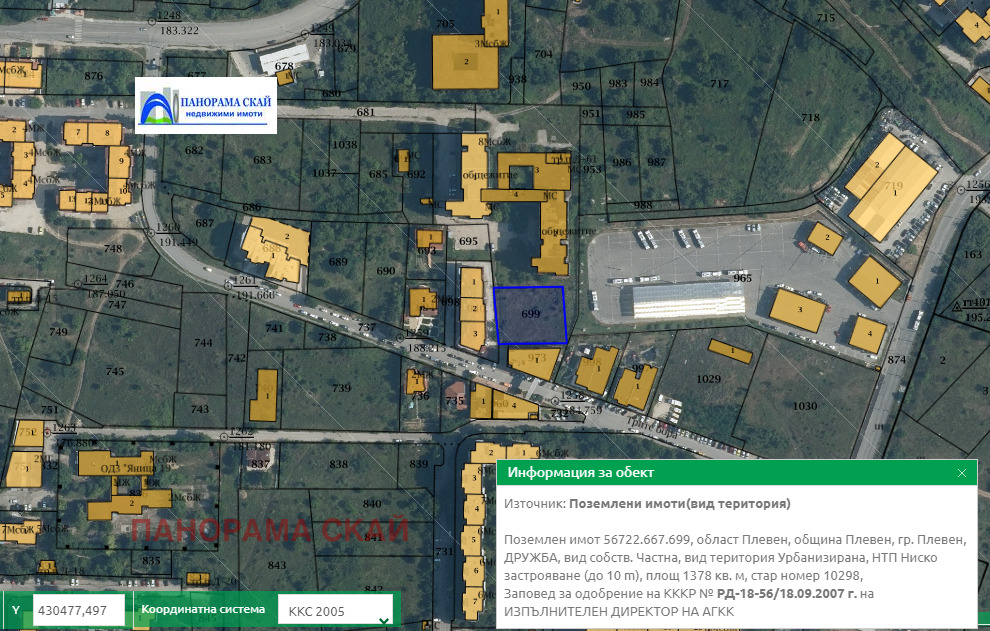Image resolution: width=990 pixels, height=631 pixels.
Task: Click the building in parcel 686
Action: [x=275, y=250]
